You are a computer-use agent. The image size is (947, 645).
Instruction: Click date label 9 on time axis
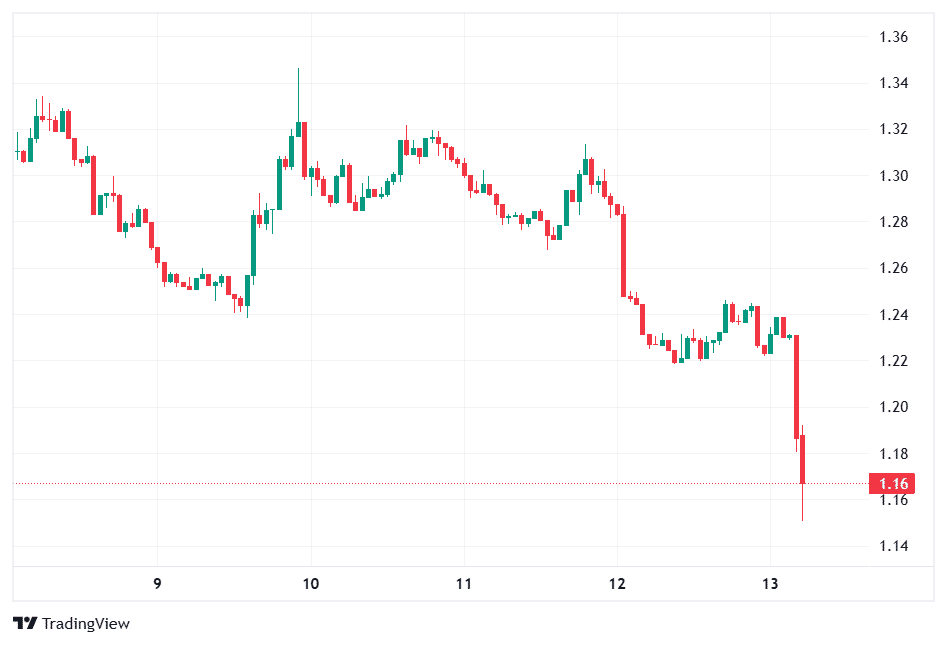pyautogui.click(x=157, y=583)
